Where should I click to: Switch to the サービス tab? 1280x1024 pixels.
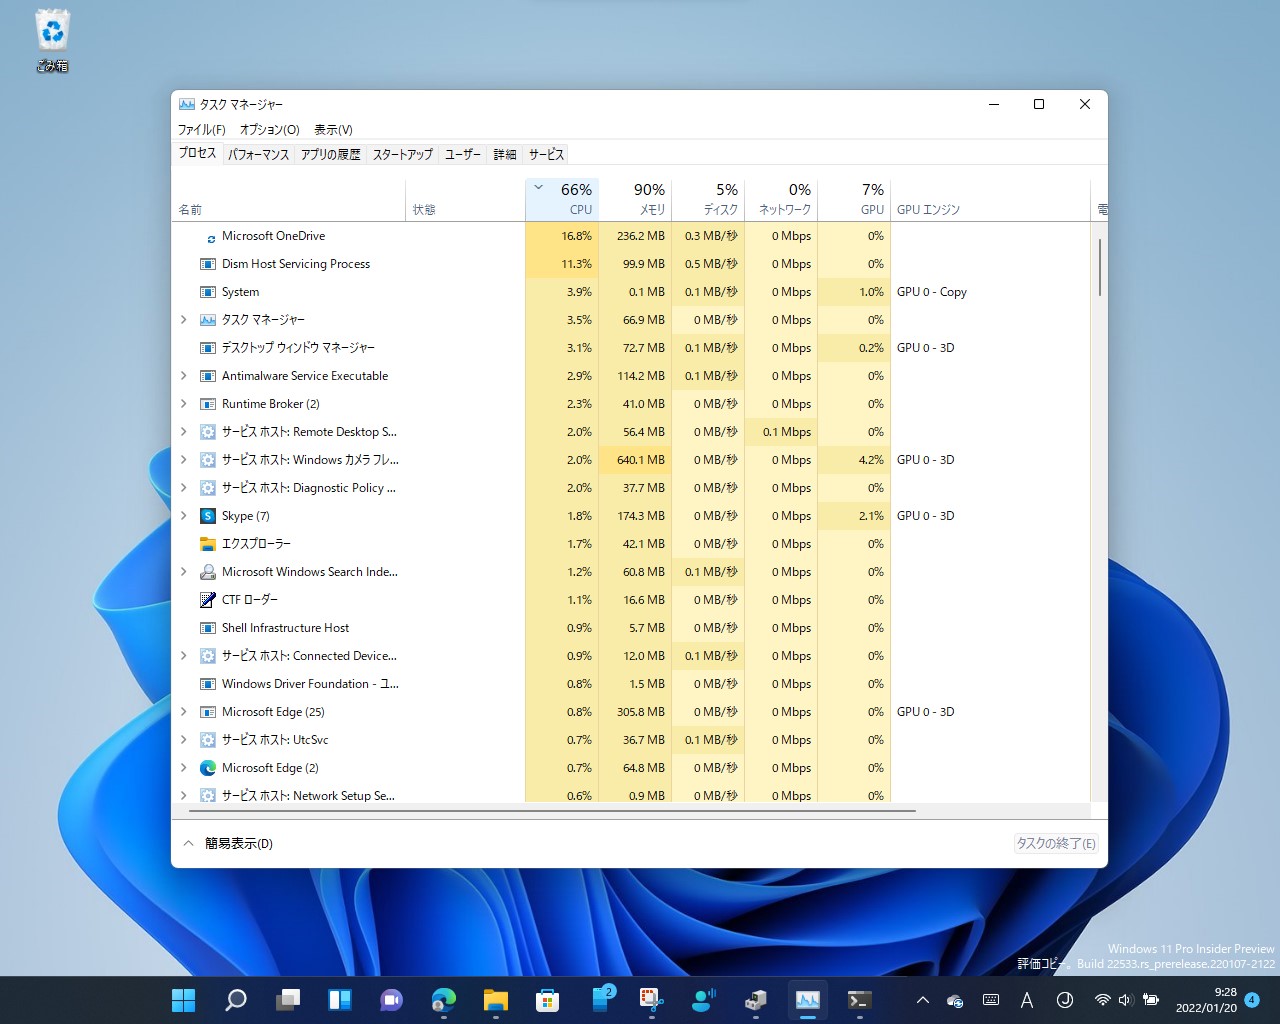click(545, 154)
